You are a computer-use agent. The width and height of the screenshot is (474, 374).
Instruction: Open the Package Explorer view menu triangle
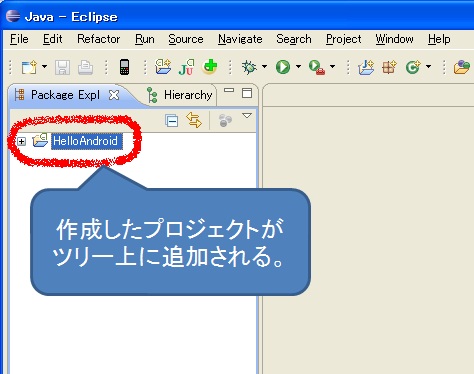pos(247,116)
